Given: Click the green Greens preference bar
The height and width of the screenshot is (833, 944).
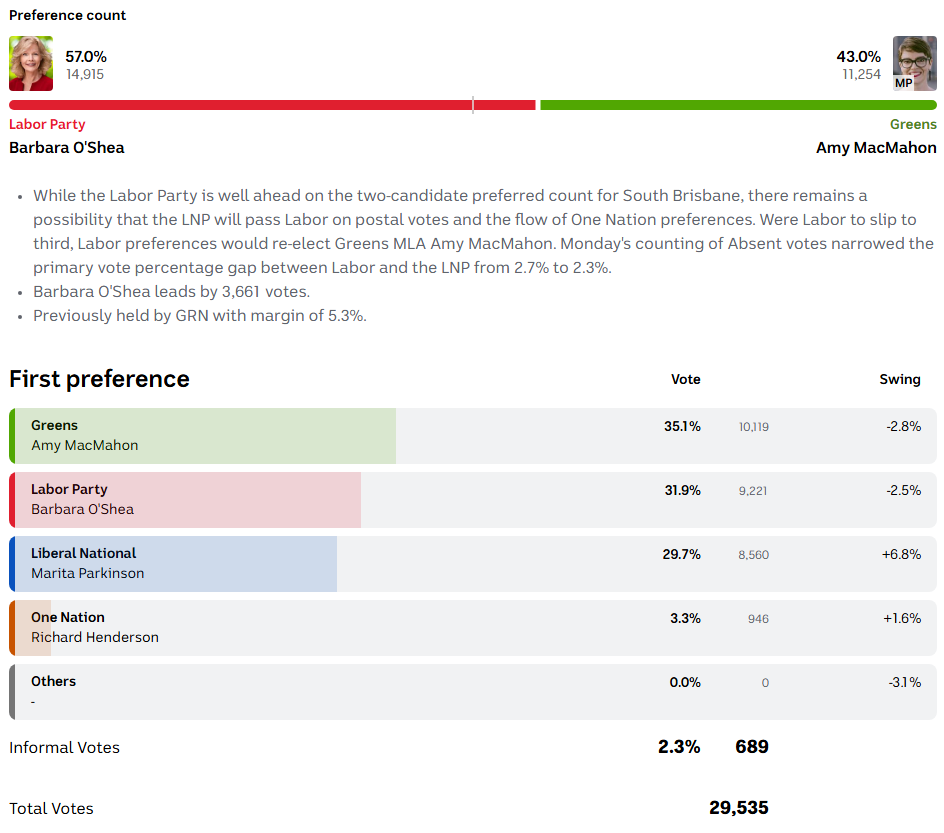Looking at the screenshot, I should coord(738,105).
